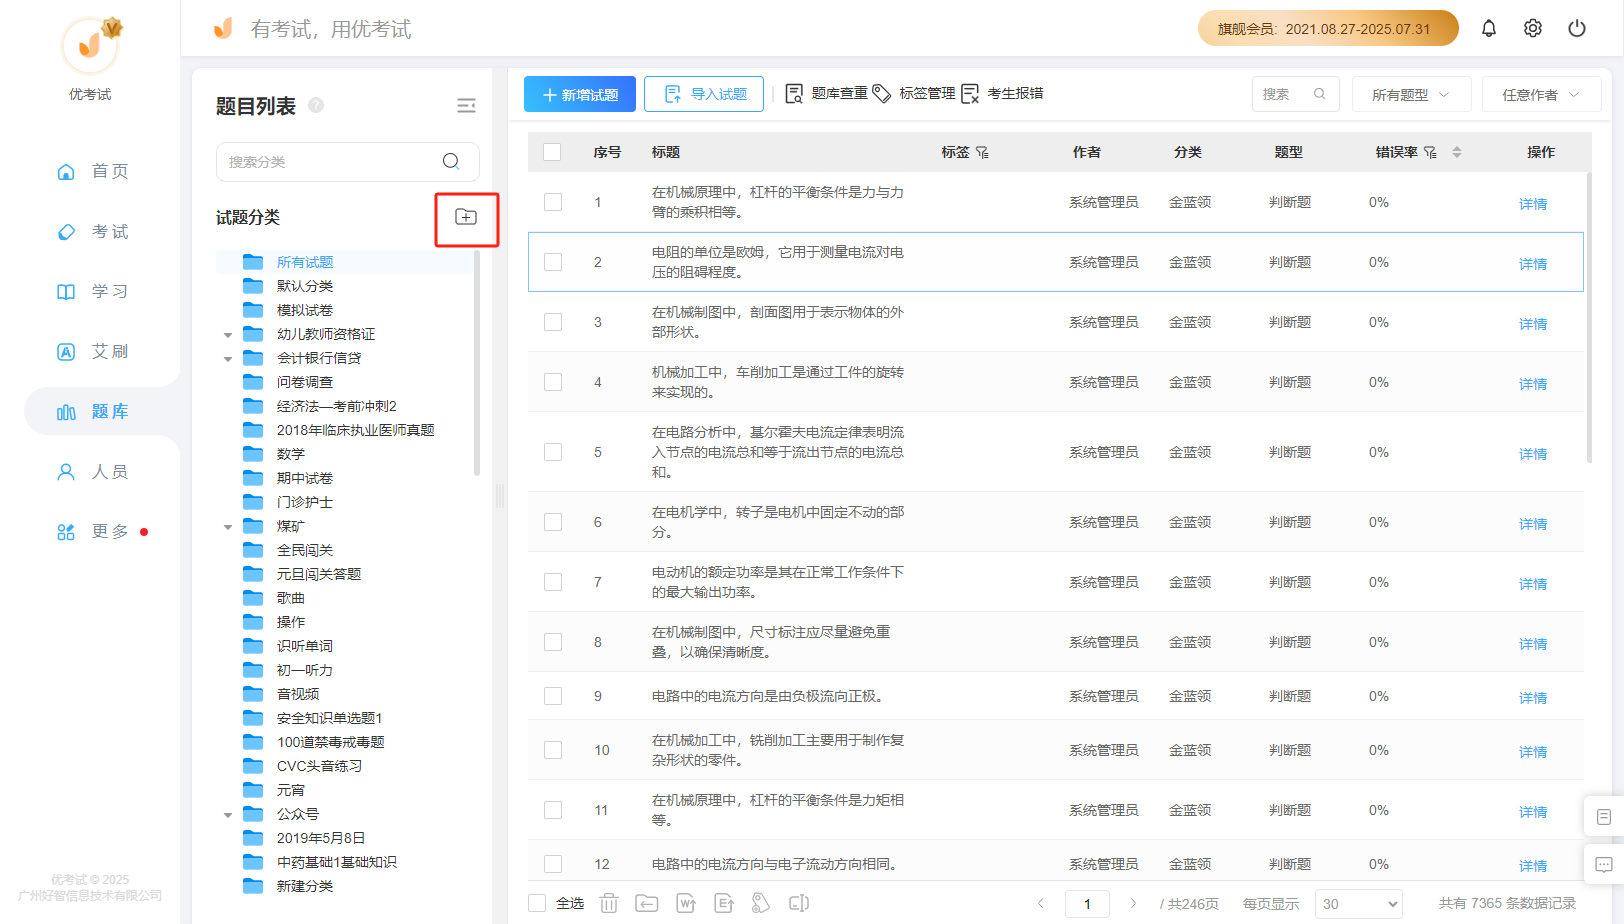Open the 每页显示 30 dropdown
Viewport: 1624px width, 924px height.
[1358, 903]
